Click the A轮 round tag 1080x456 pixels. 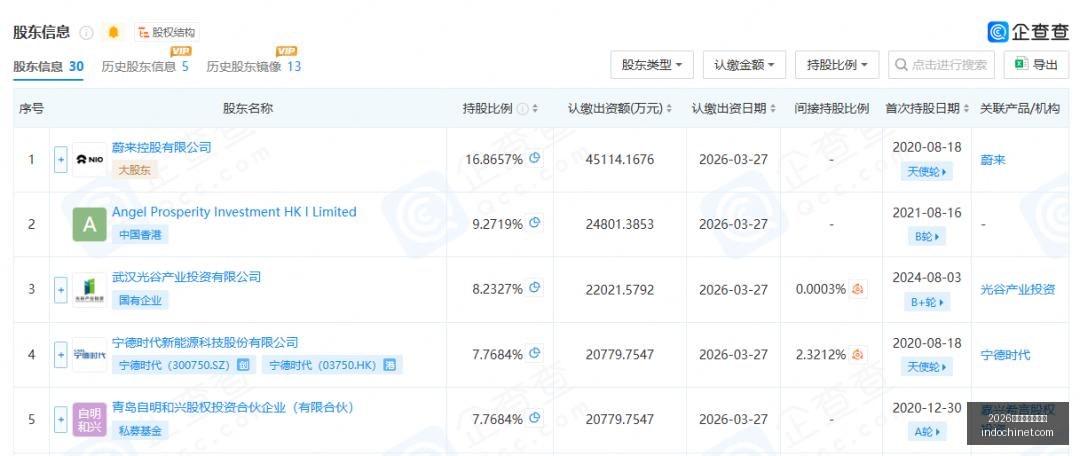tap(926, 432)
